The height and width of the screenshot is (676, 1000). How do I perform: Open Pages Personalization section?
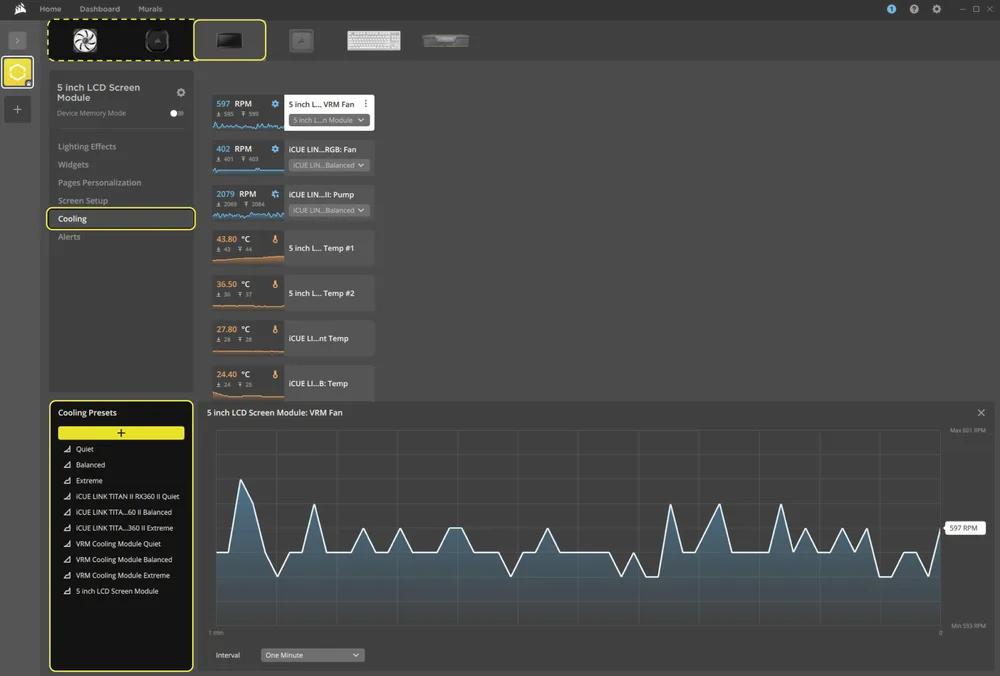(x=99, y=182)
